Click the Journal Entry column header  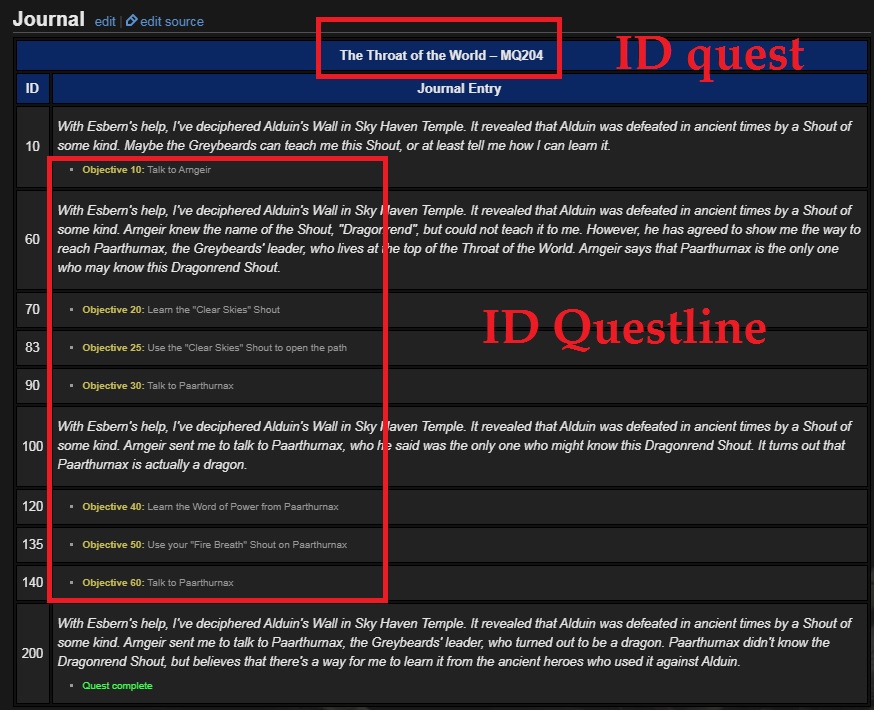459,89
